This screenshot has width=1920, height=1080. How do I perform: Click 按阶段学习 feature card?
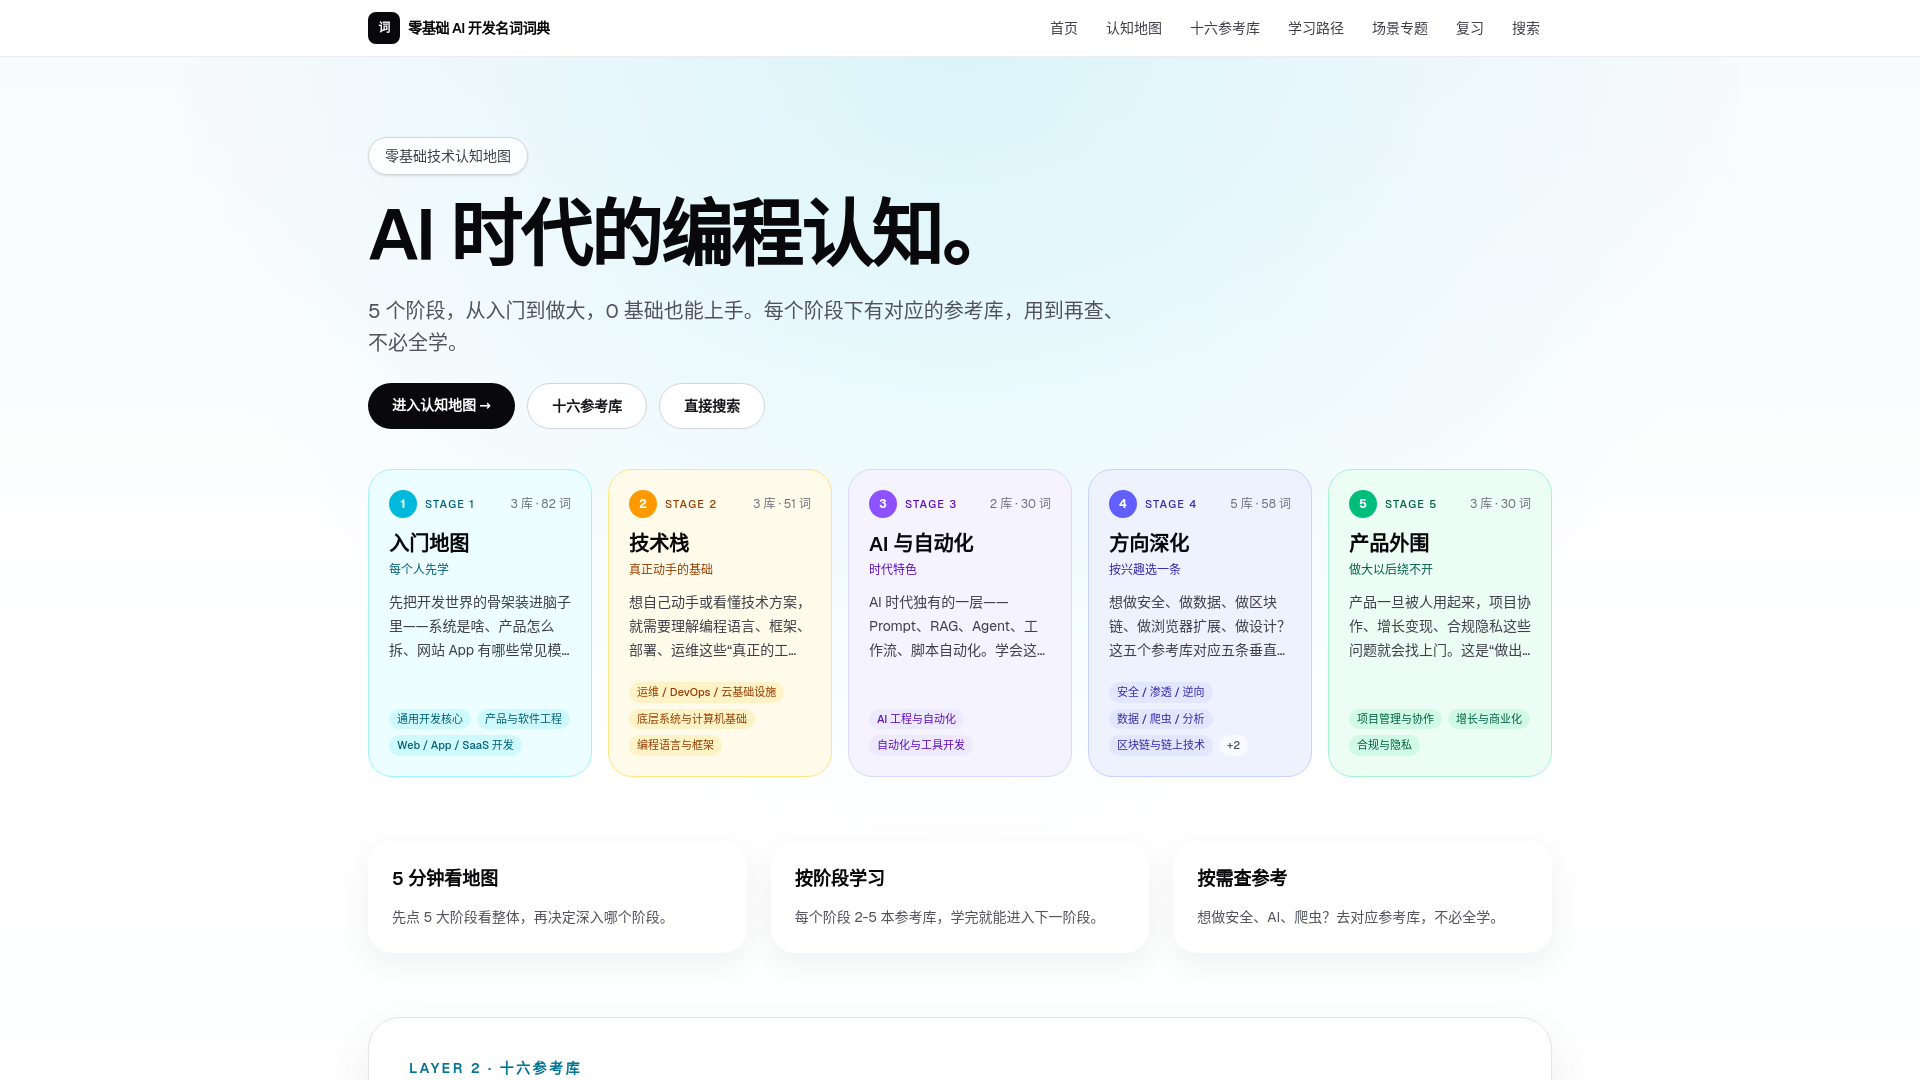pos(960,897)
